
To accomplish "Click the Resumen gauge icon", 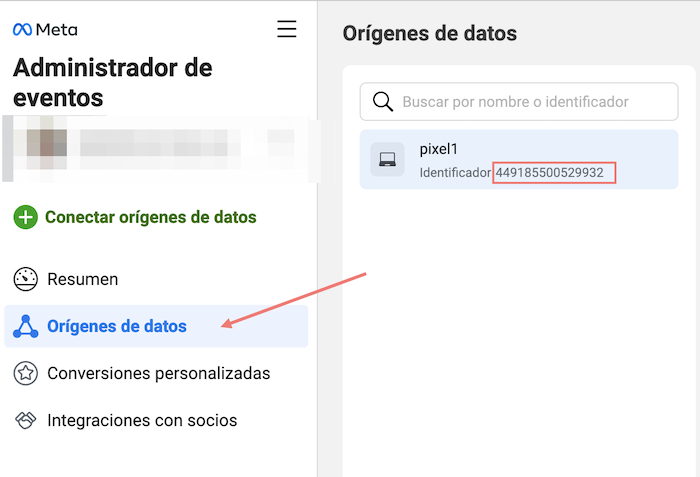I will (x=25, y=279).
